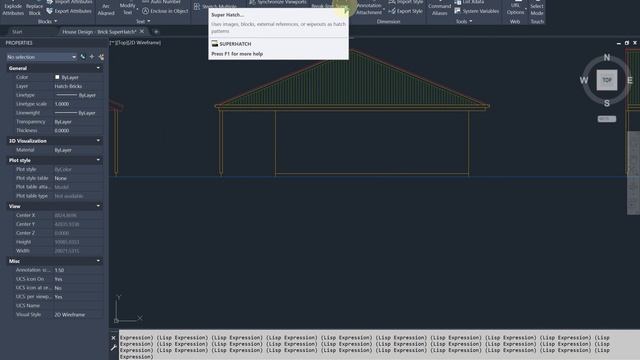Click the Explode Attributes tool
This screenshot has width=640, height=360.
point(13,8)
